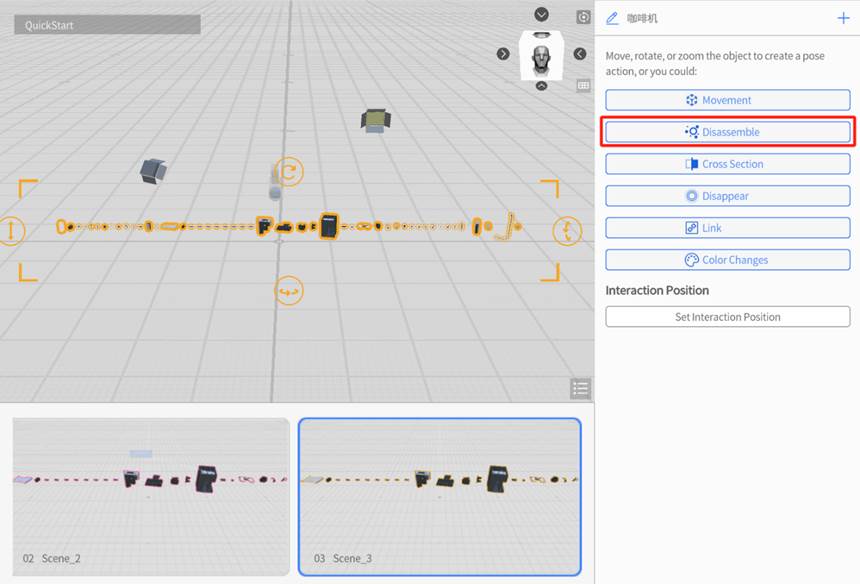Toggle the grid view icon below the view cube

pos(583,85)
